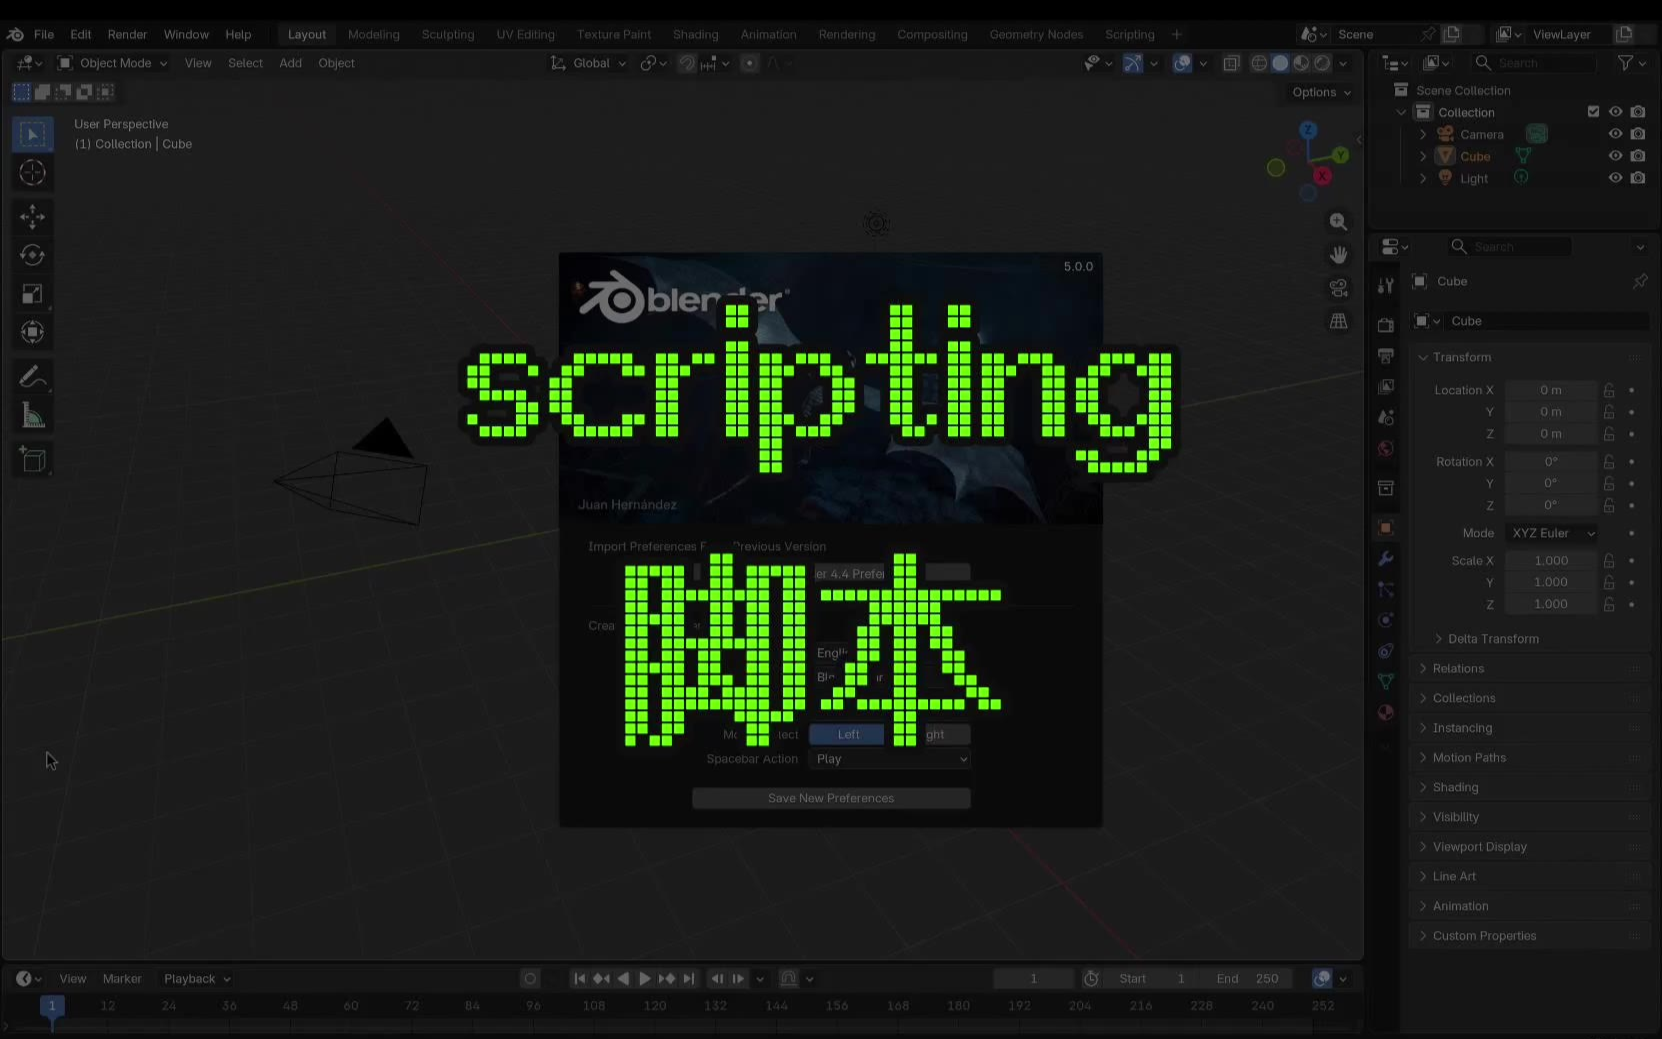Click the 3D Cursor tool

click(x=32, y=173)
